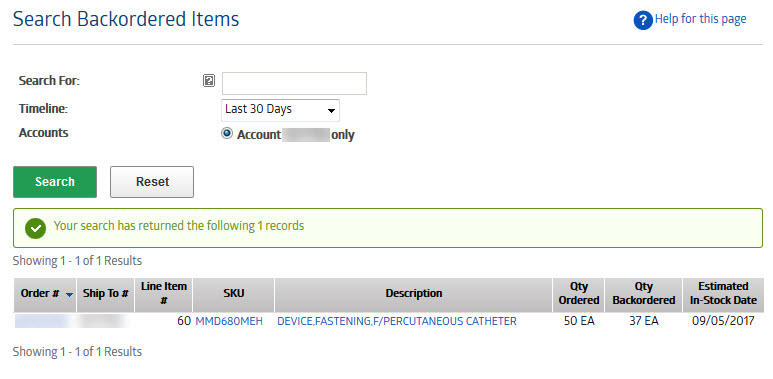Click the SKU column header
Viewport: 773px width, 379px height.
click(233, 294)
